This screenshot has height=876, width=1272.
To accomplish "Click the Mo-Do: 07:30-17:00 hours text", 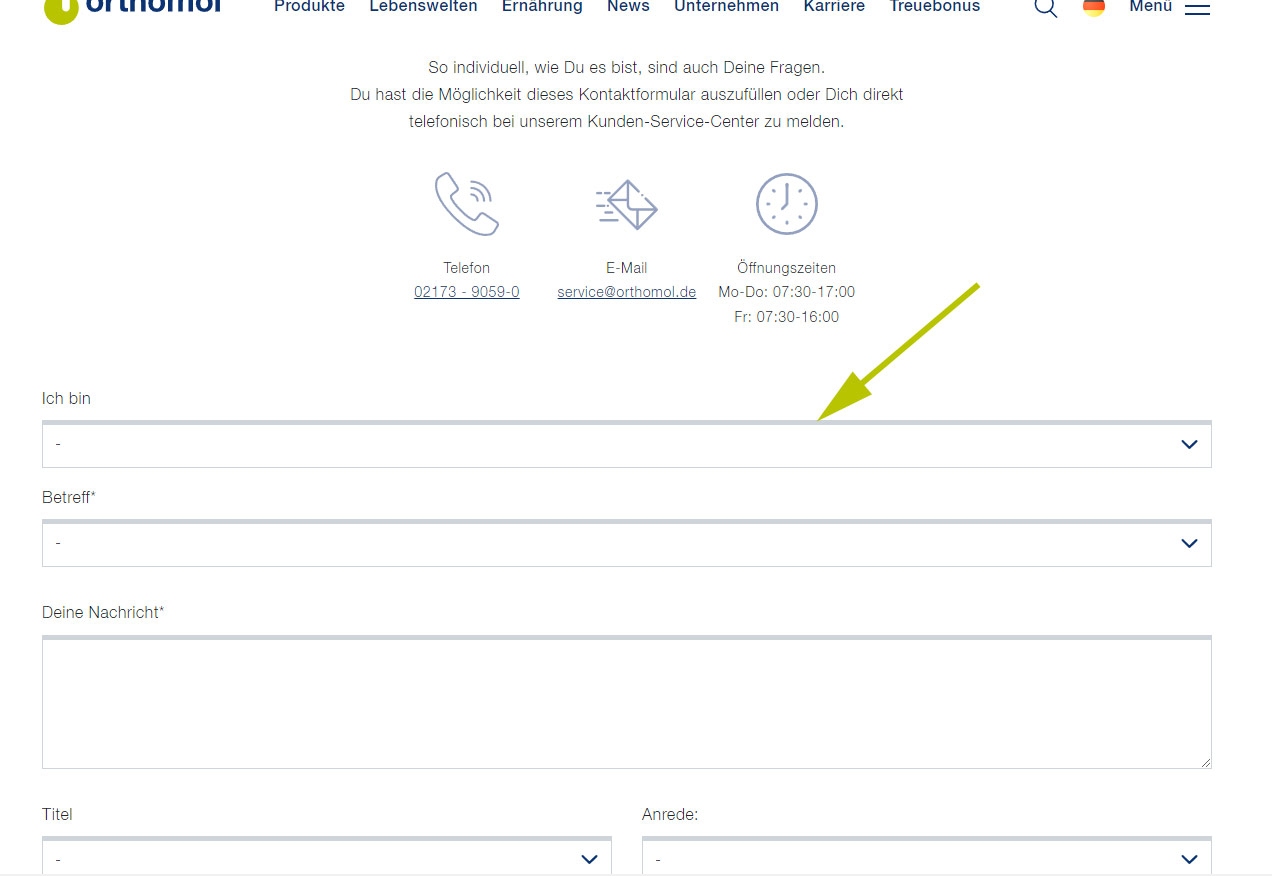I will pos(787,292).
